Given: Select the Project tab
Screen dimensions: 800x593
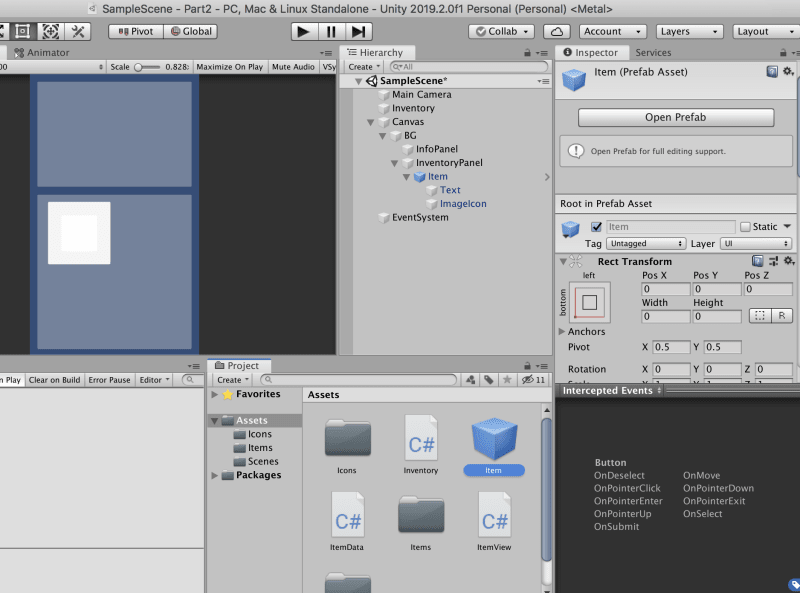Looking at the screenshot, I should coord(238,365).
